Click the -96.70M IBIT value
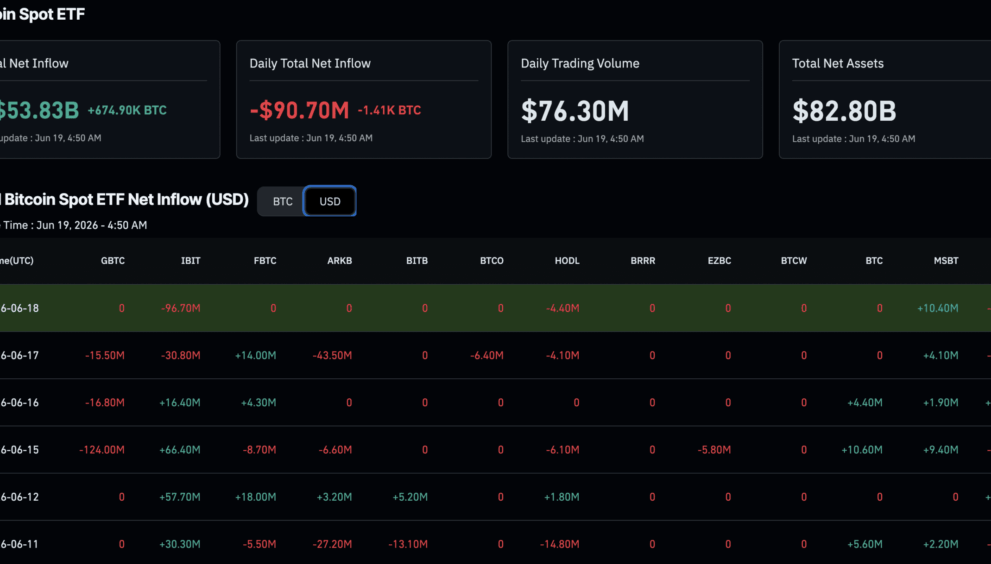Image resolution: width=991 pixels, height=564 pixels. [181, 308]
